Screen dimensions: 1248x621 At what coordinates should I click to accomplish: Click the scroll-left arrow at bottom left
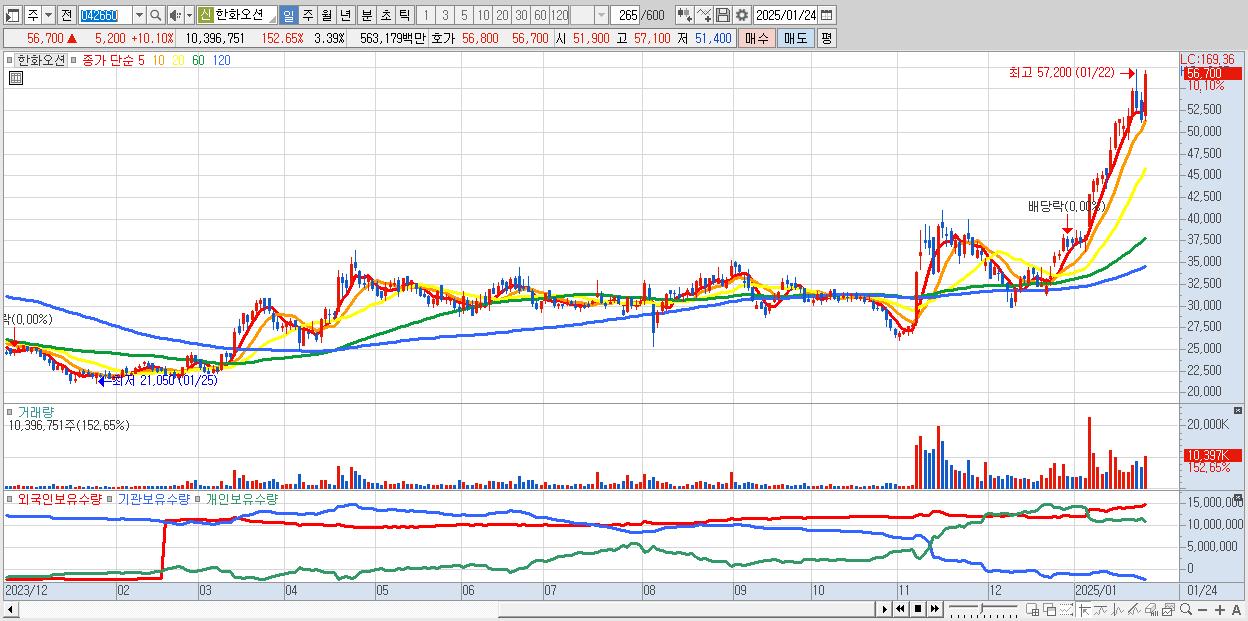point(10,609)
